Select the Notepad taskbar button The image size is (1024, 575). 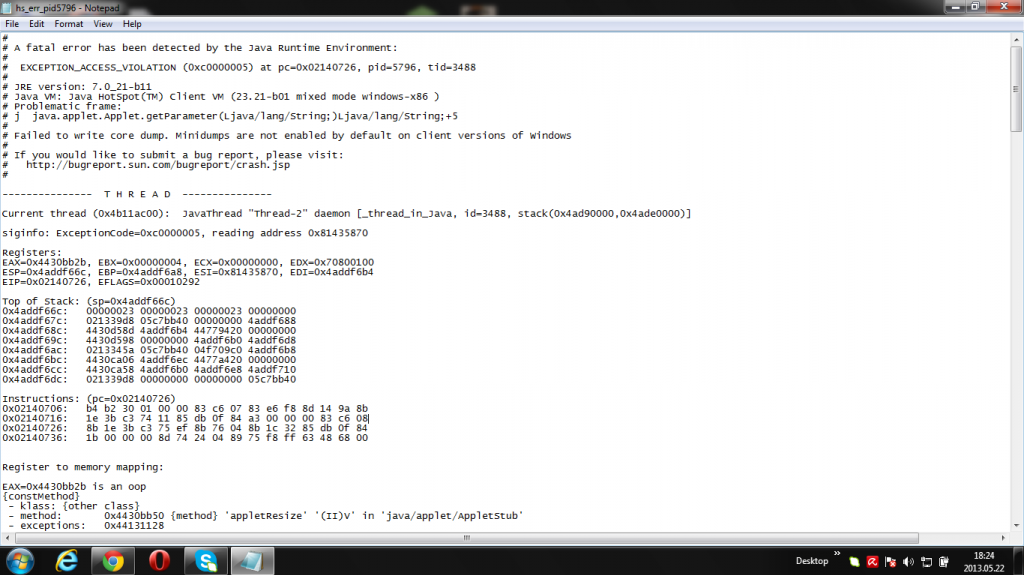coord(252,561)
